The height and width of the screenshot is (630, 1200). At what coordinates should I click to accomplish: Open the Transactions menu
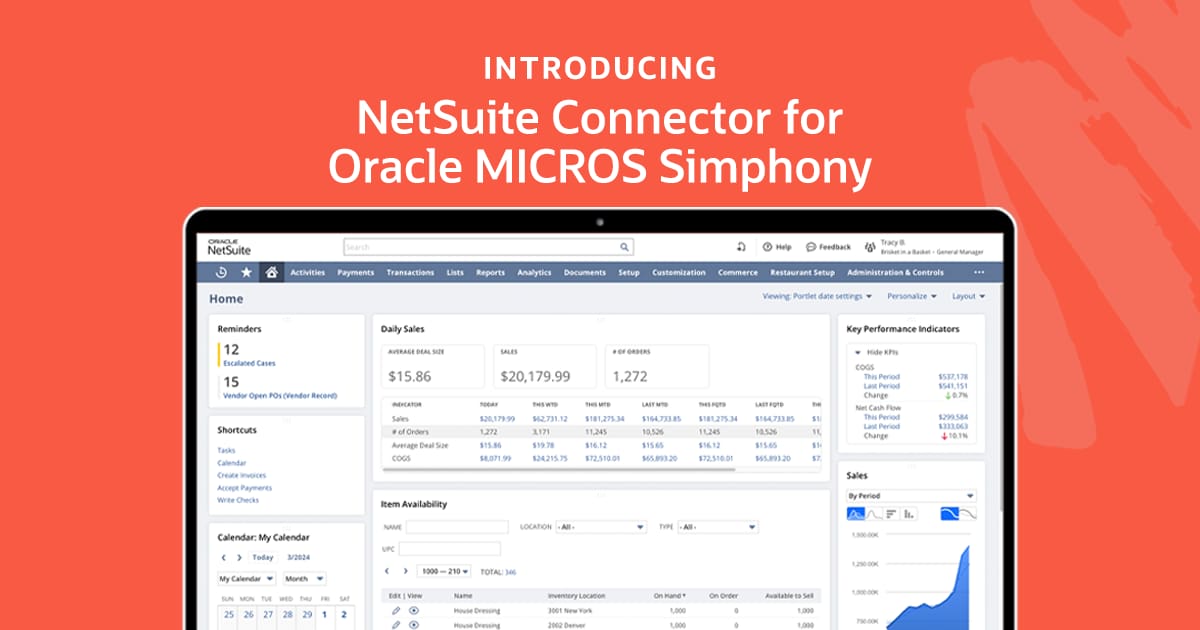click(410, 272)
